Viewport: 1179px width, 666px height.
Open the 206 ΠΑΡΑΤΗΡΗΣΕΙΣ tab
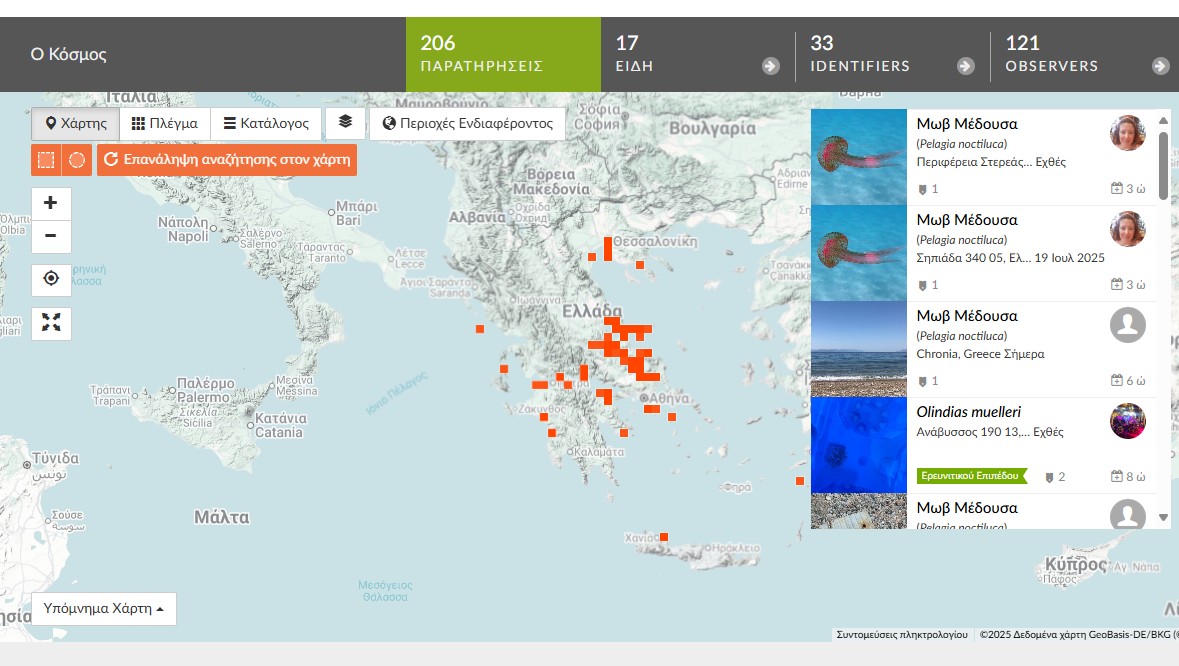tap(503, 54)
